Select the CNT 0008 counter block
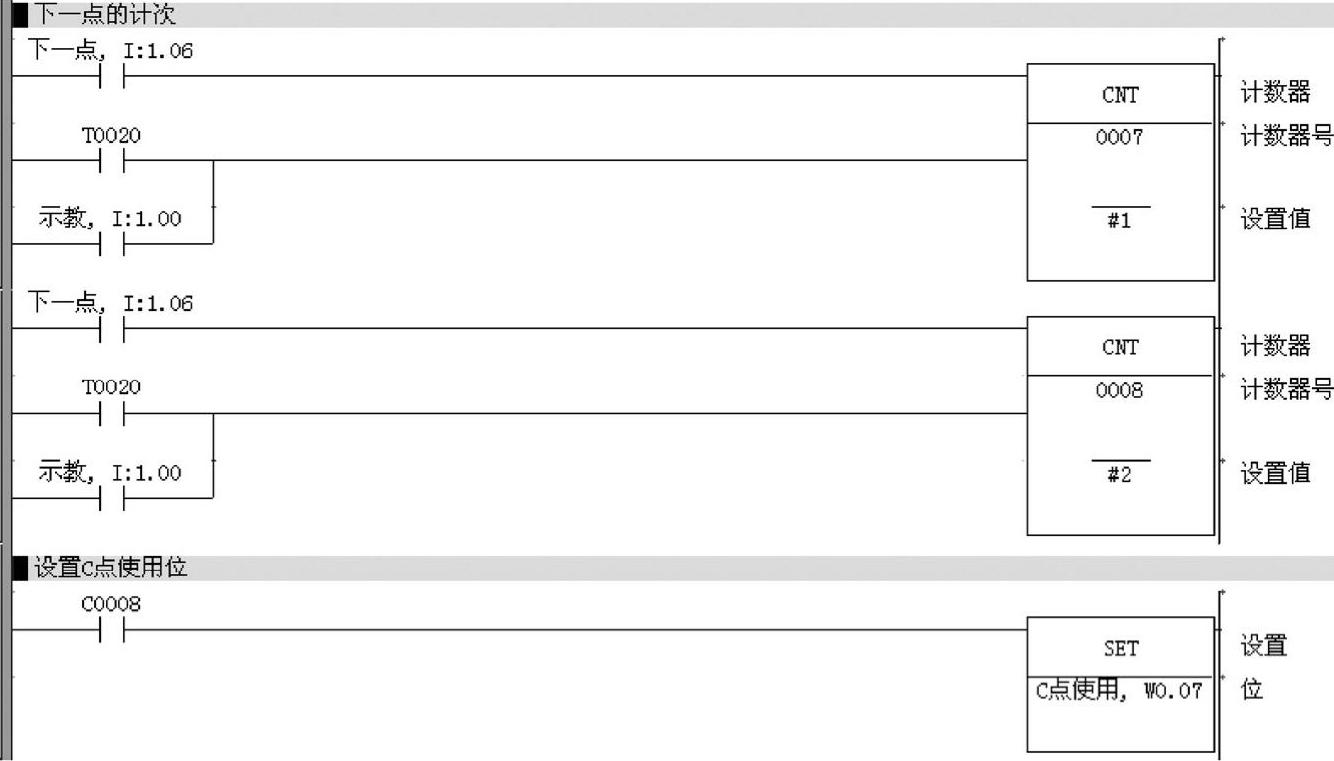 pos(1120,425)
